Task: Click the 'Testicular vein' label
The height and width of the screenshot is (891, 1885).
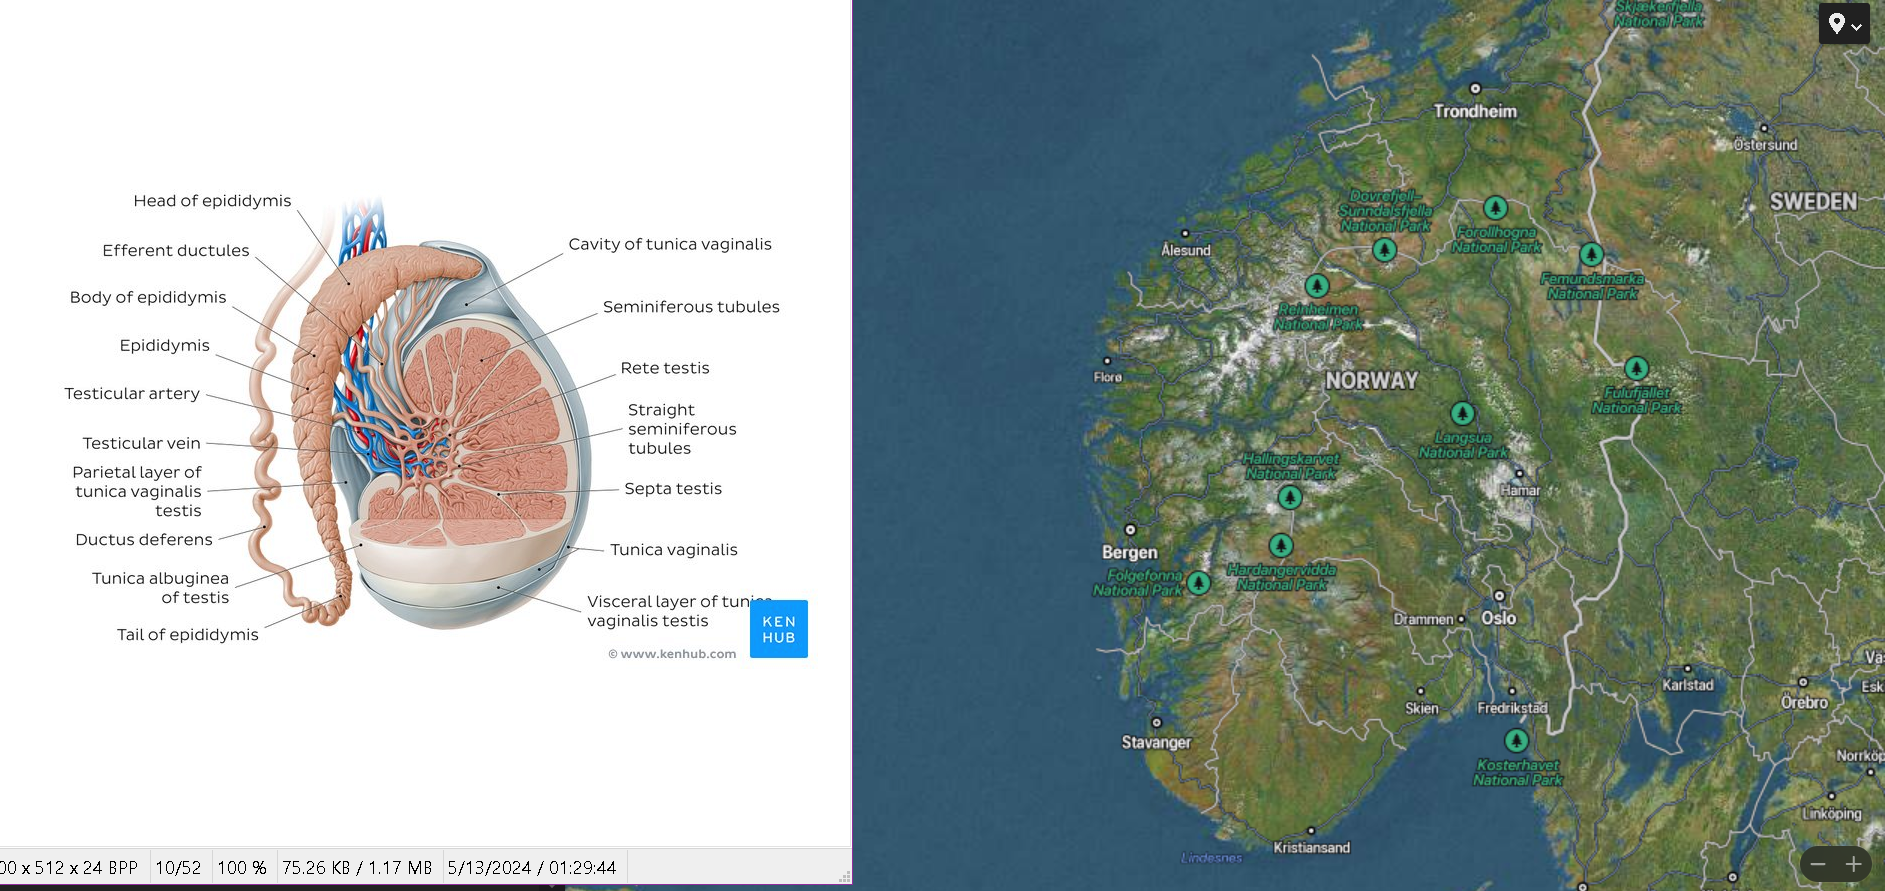Action: [142, 443]
